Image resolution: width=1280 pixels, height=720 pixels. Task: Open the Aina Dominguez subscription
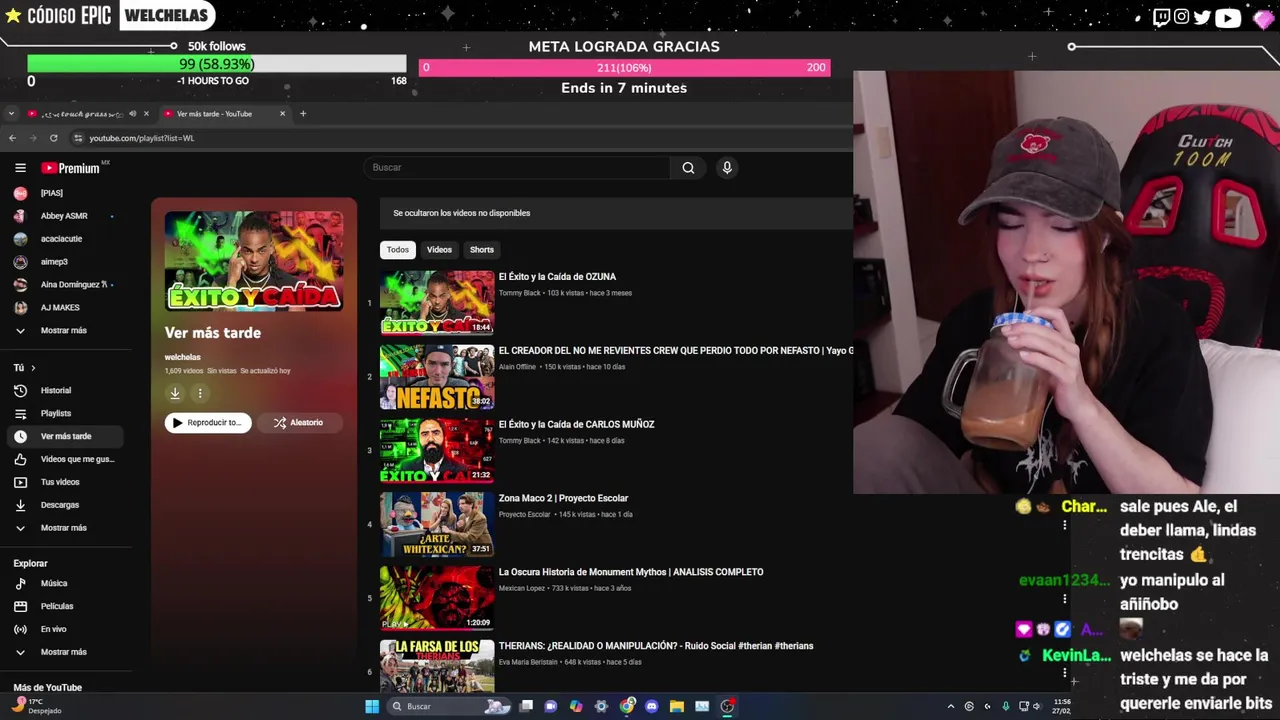[x=65, y=284]
